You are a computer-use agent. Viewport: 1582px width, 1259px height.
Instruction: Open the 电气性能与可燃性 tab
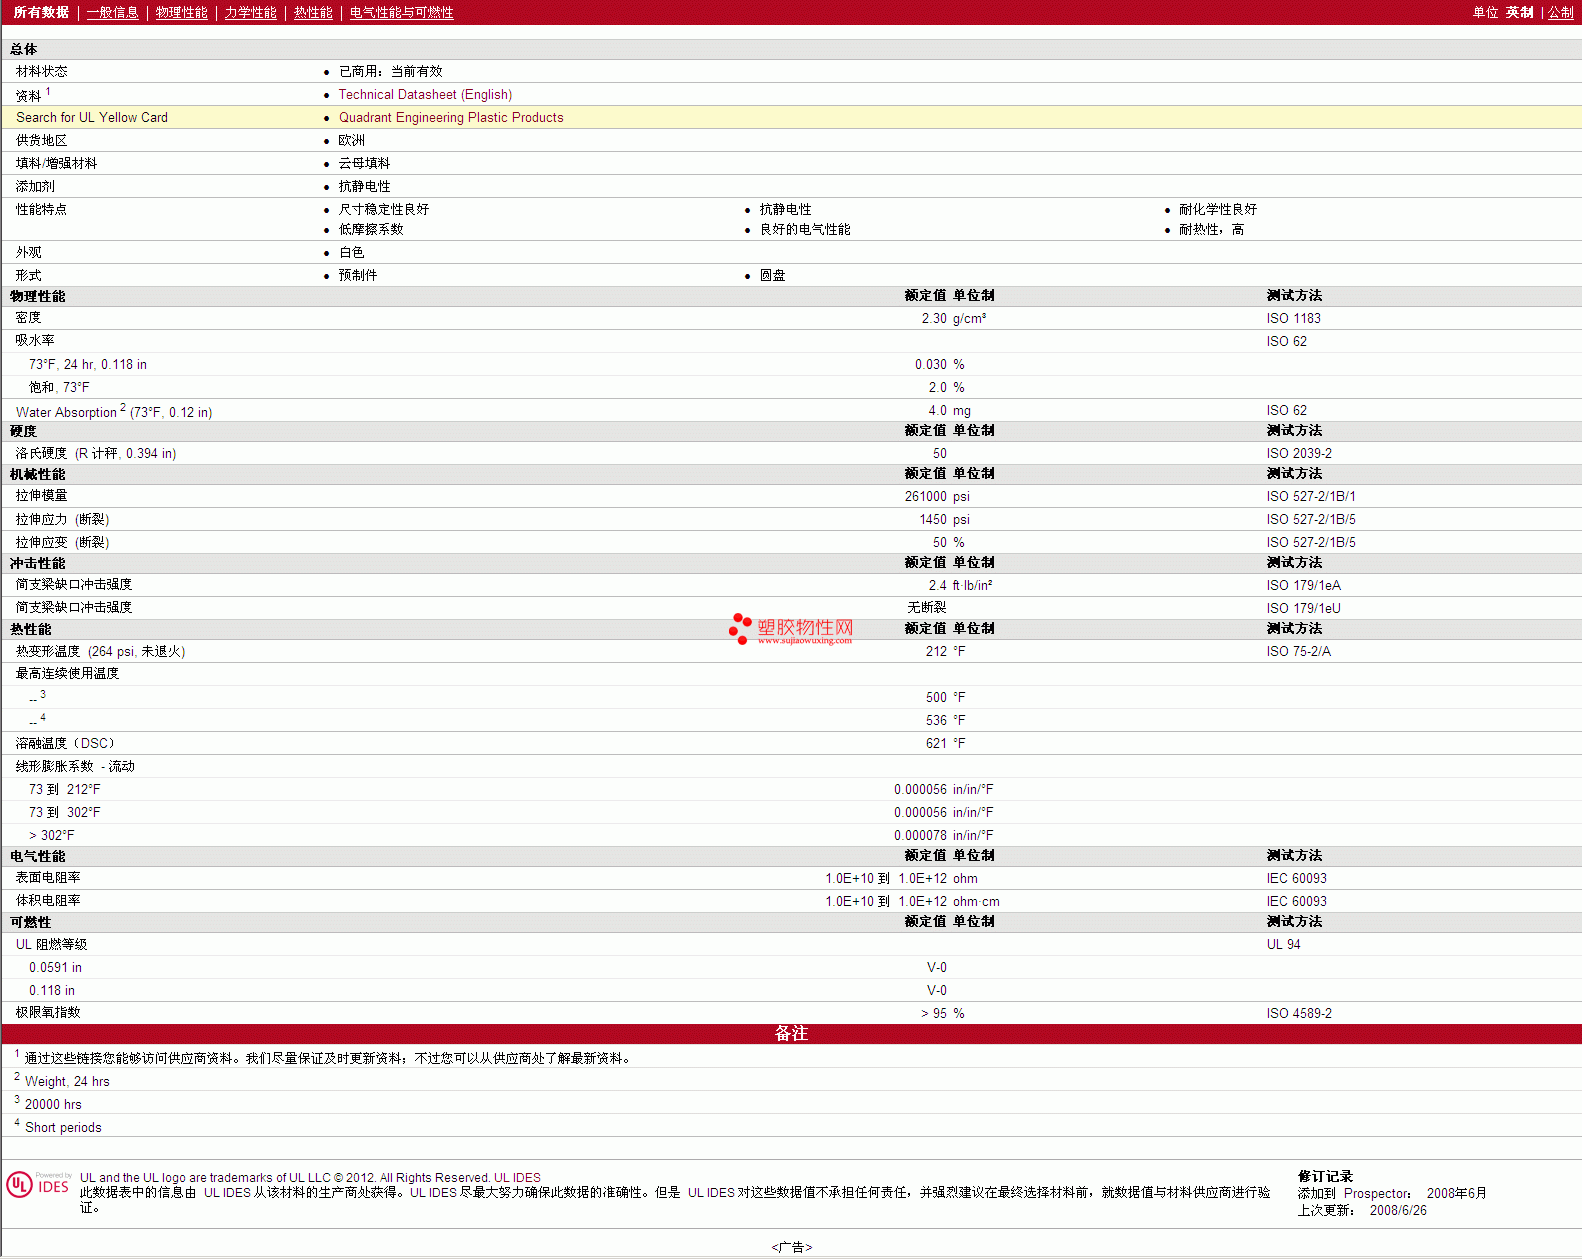(x=401, y=13)
